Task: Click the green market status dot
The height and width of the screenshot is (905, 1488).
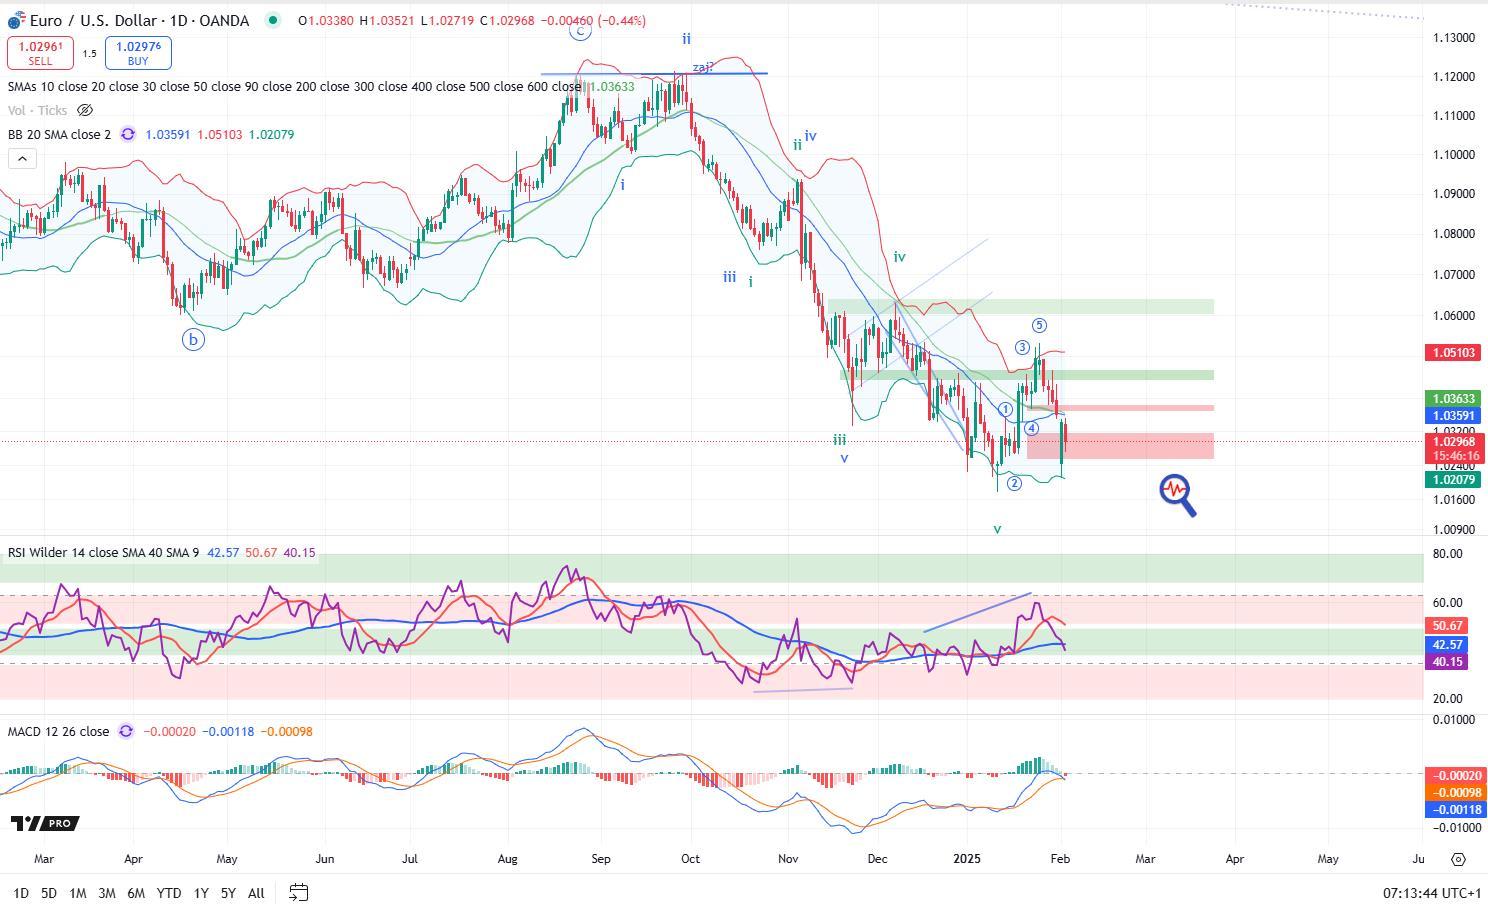Action: [x=272, y=20]
